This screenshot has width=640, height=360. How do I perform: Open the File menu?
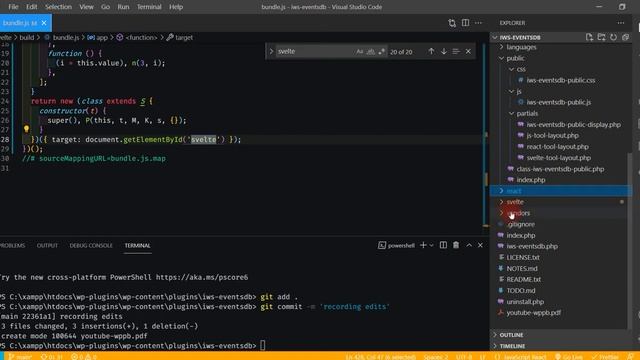click(13, 7)
